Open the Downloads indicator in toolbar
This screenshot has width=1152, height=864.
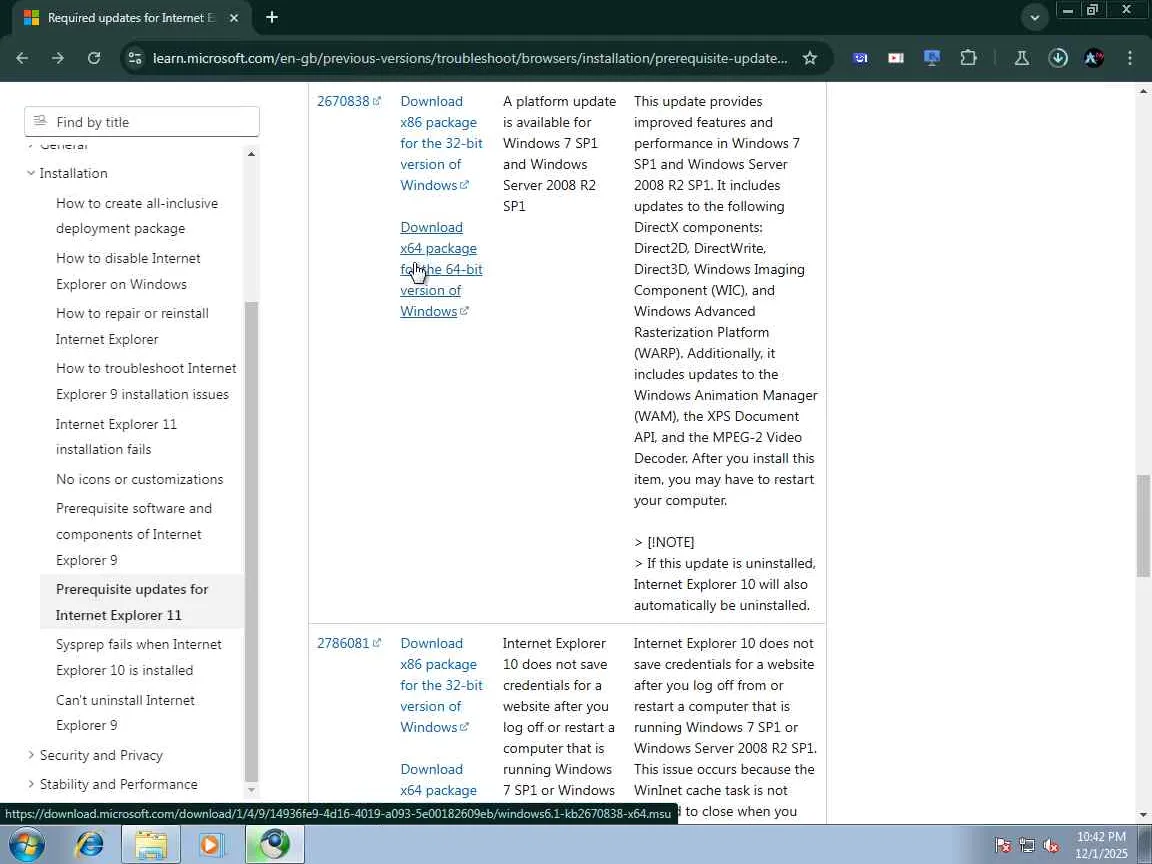pos(1058,58)
